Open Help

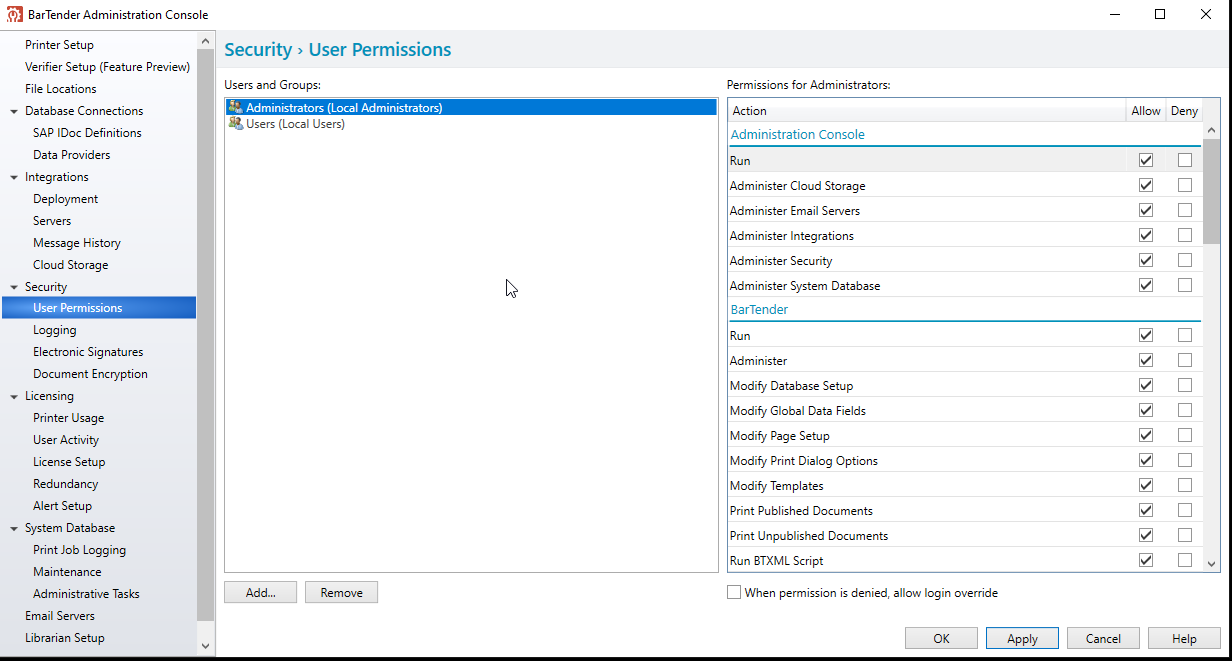[1184, 639]
